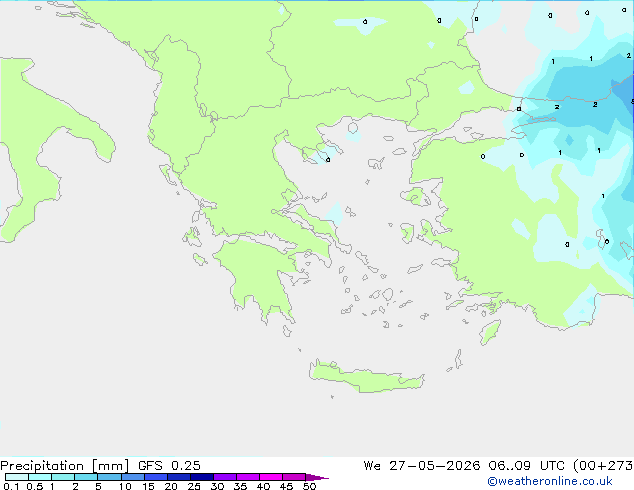
Task: Click the 2 mm legend color swatch
Action: pos(86,477)
